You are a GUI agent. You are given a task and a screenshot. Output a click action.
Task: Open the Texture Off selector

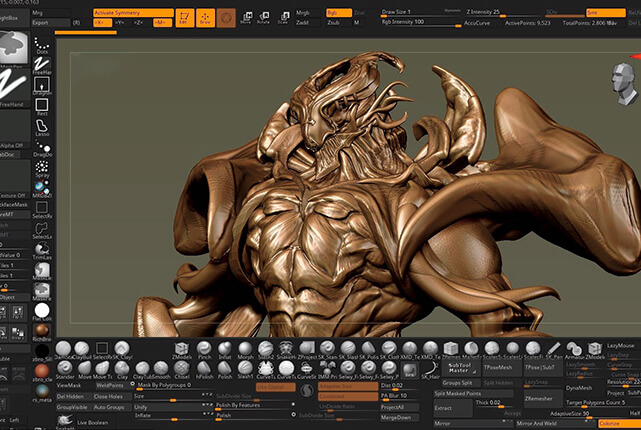click(x=11, y=196)
